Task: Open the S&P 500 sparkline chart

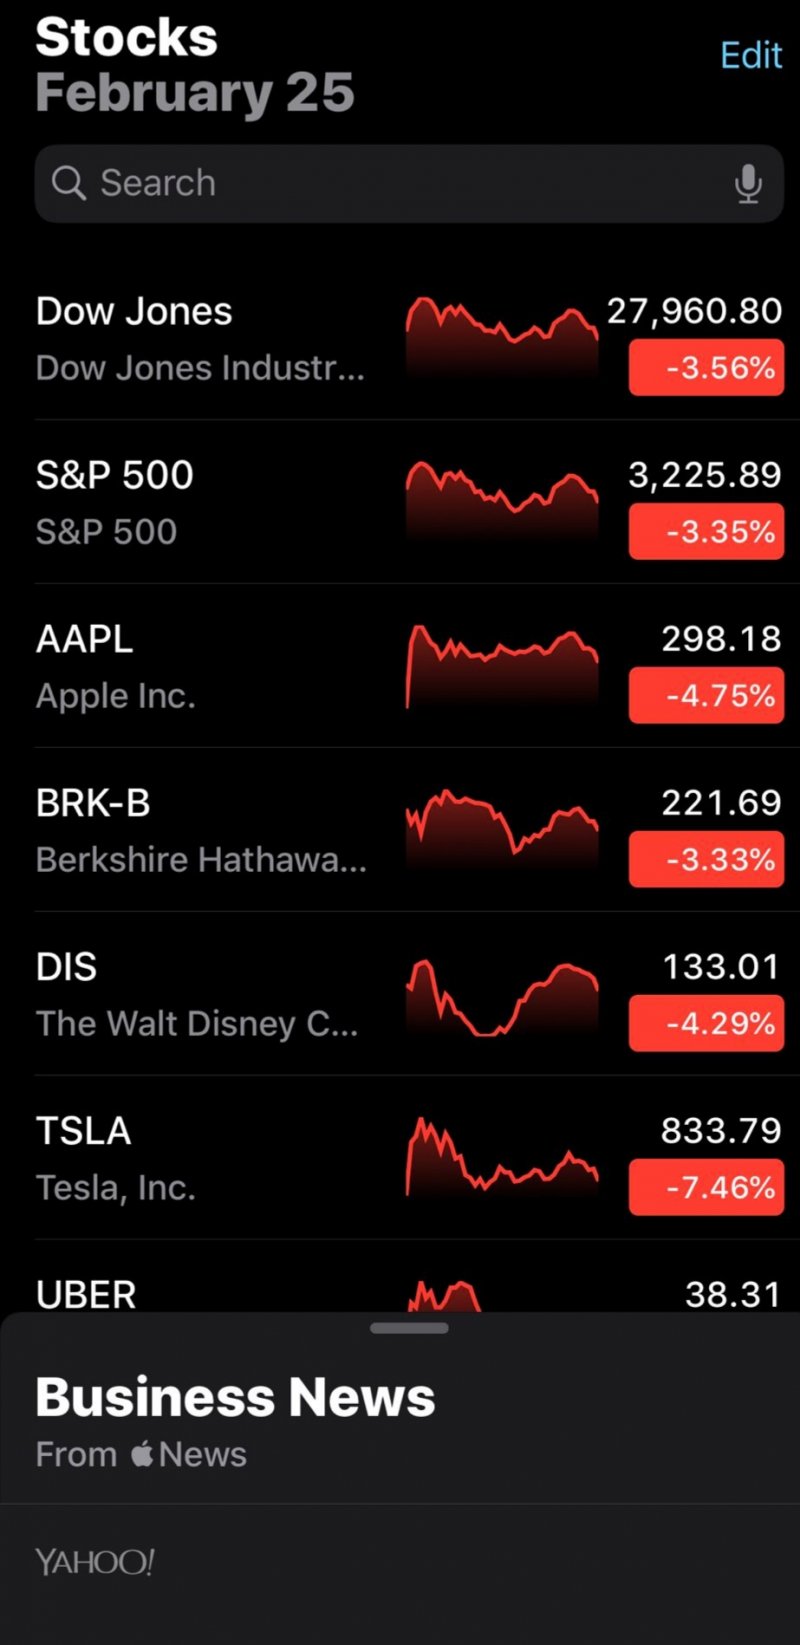Action: [501, 498]
